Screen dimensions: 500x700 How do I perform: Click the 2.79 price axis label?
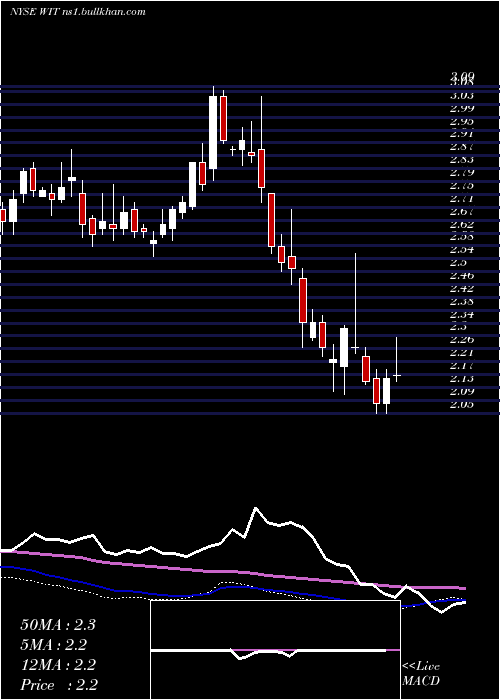click(x=462, y=172)
